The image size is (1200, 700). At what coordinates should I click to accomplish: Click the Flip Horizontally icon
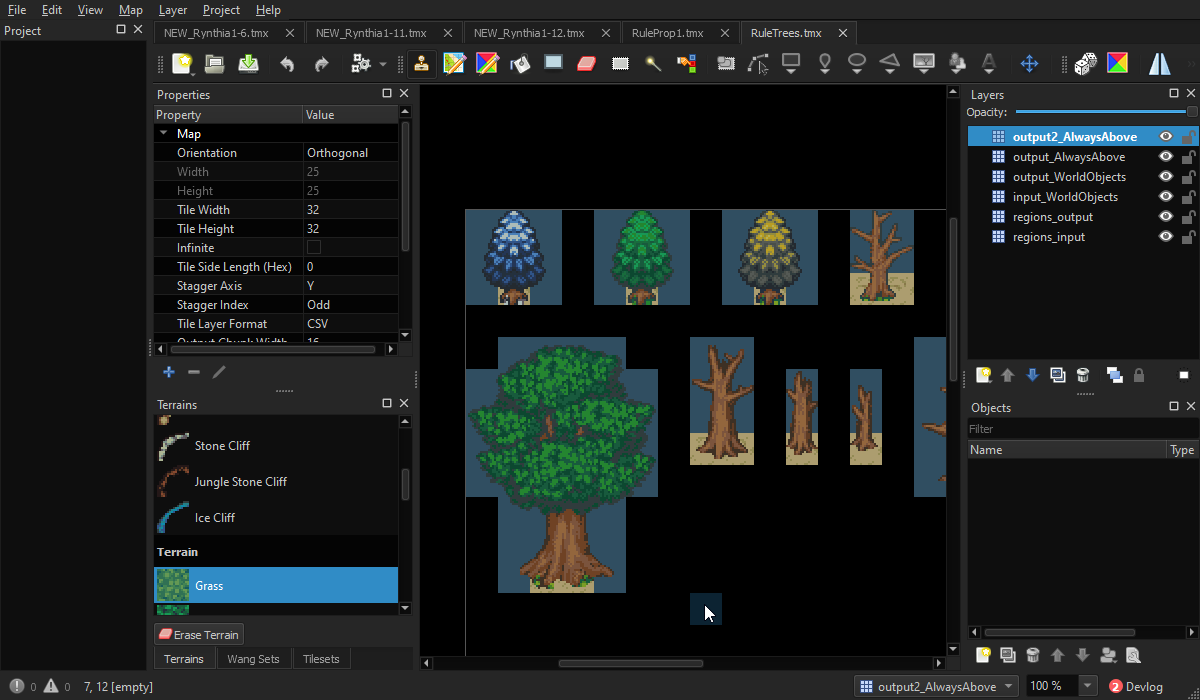click(x=1160, y=64)
